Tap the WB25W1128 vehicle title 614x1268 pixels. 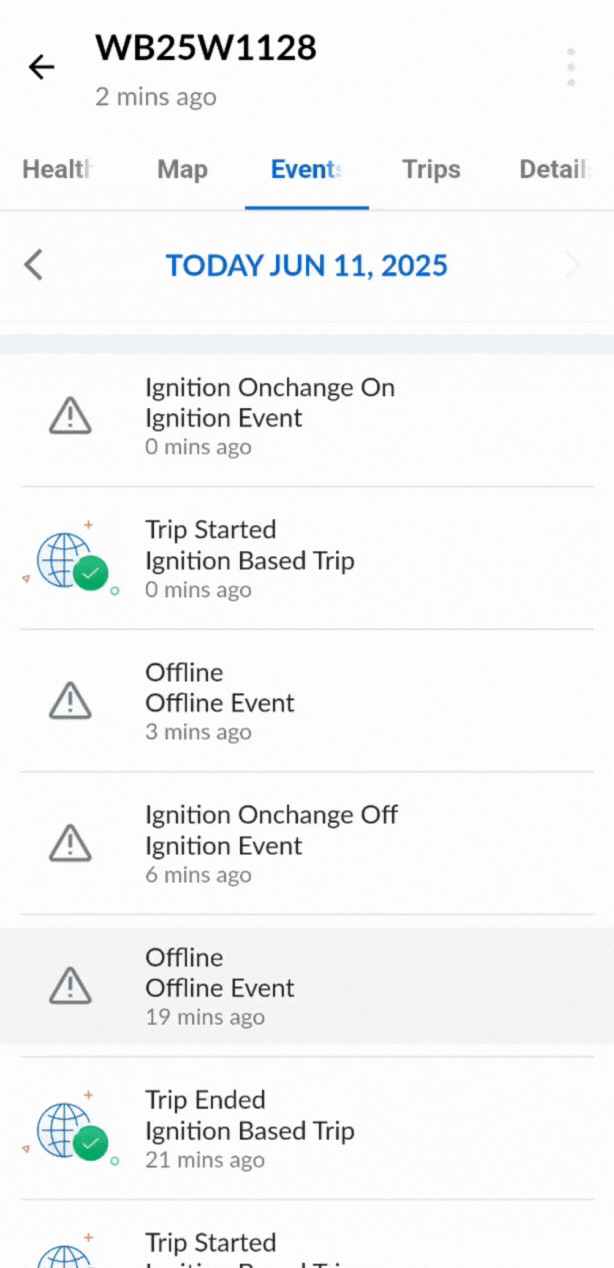[206, 47]
